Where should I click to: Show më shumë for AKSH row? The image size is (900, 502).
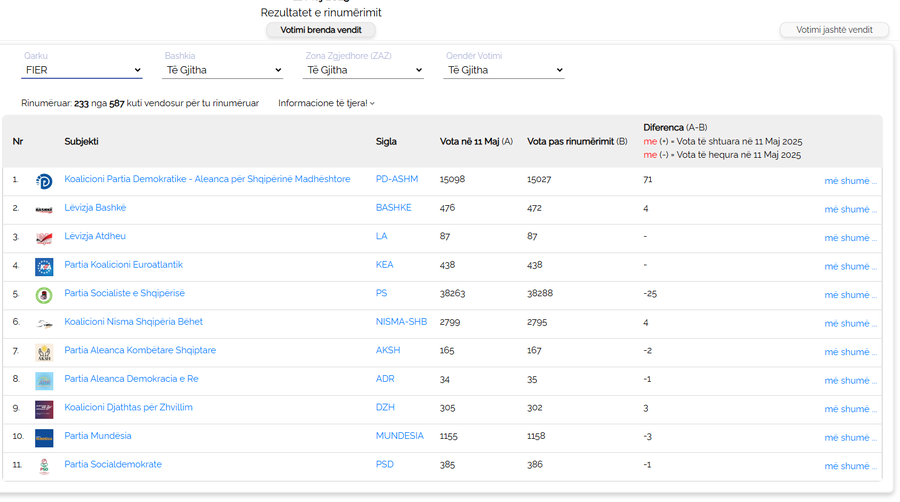[x=851, y=352]
